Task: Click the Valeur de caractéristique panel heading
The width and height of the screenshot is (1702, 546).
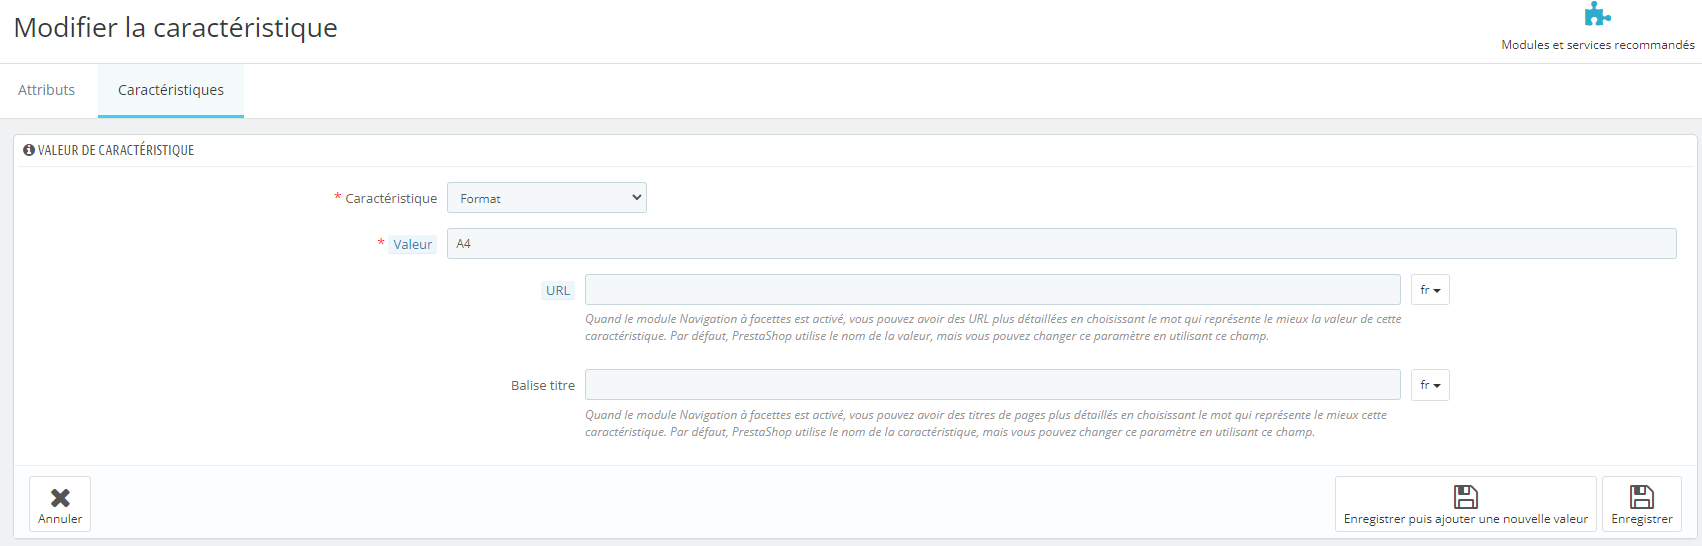Action: tap(116, 150)
